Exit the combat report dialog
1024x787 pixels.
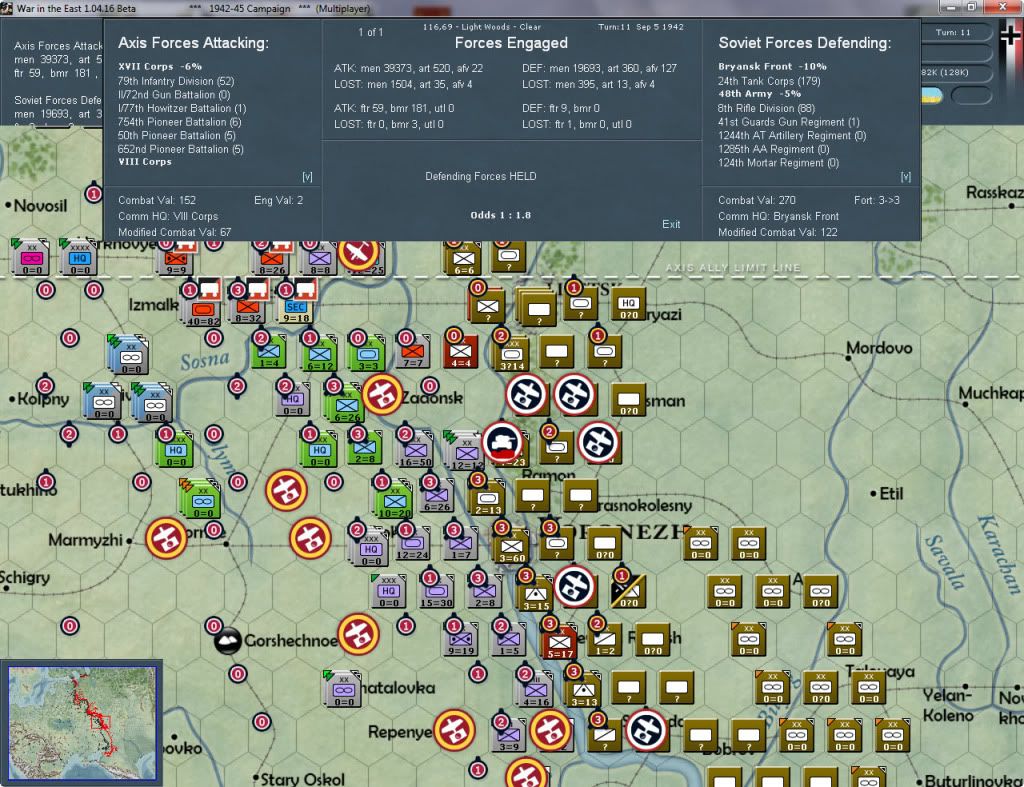(671, 224)
